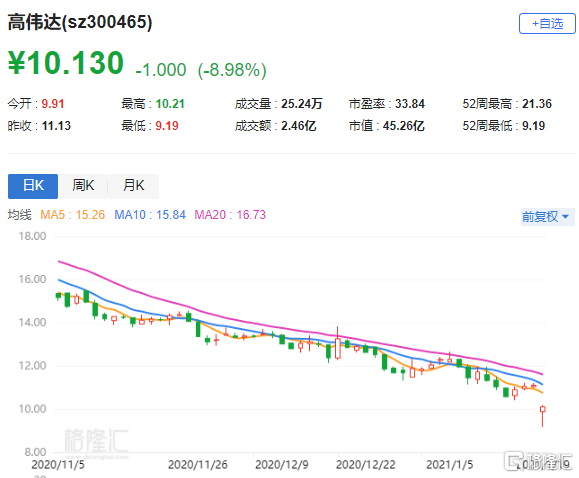Click the 2020/12/9 date axis label
The width and height of the screenshot is (579, 478).
[x=282, y=465]
